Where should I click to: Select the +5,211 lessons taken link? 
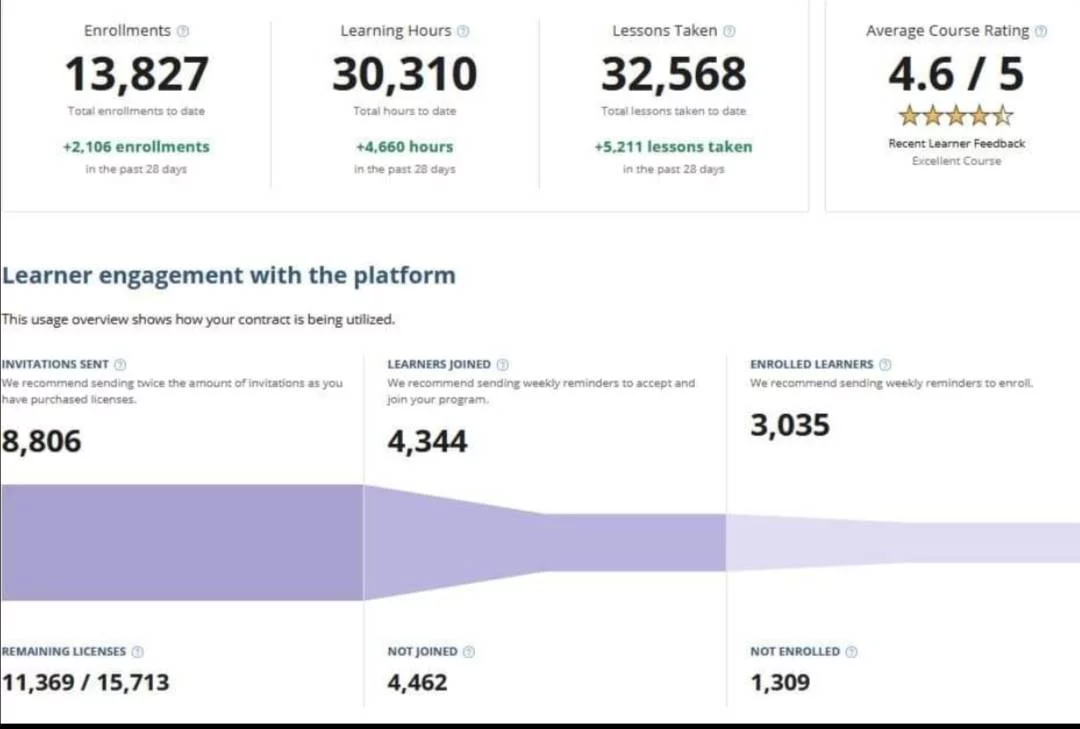673,147
